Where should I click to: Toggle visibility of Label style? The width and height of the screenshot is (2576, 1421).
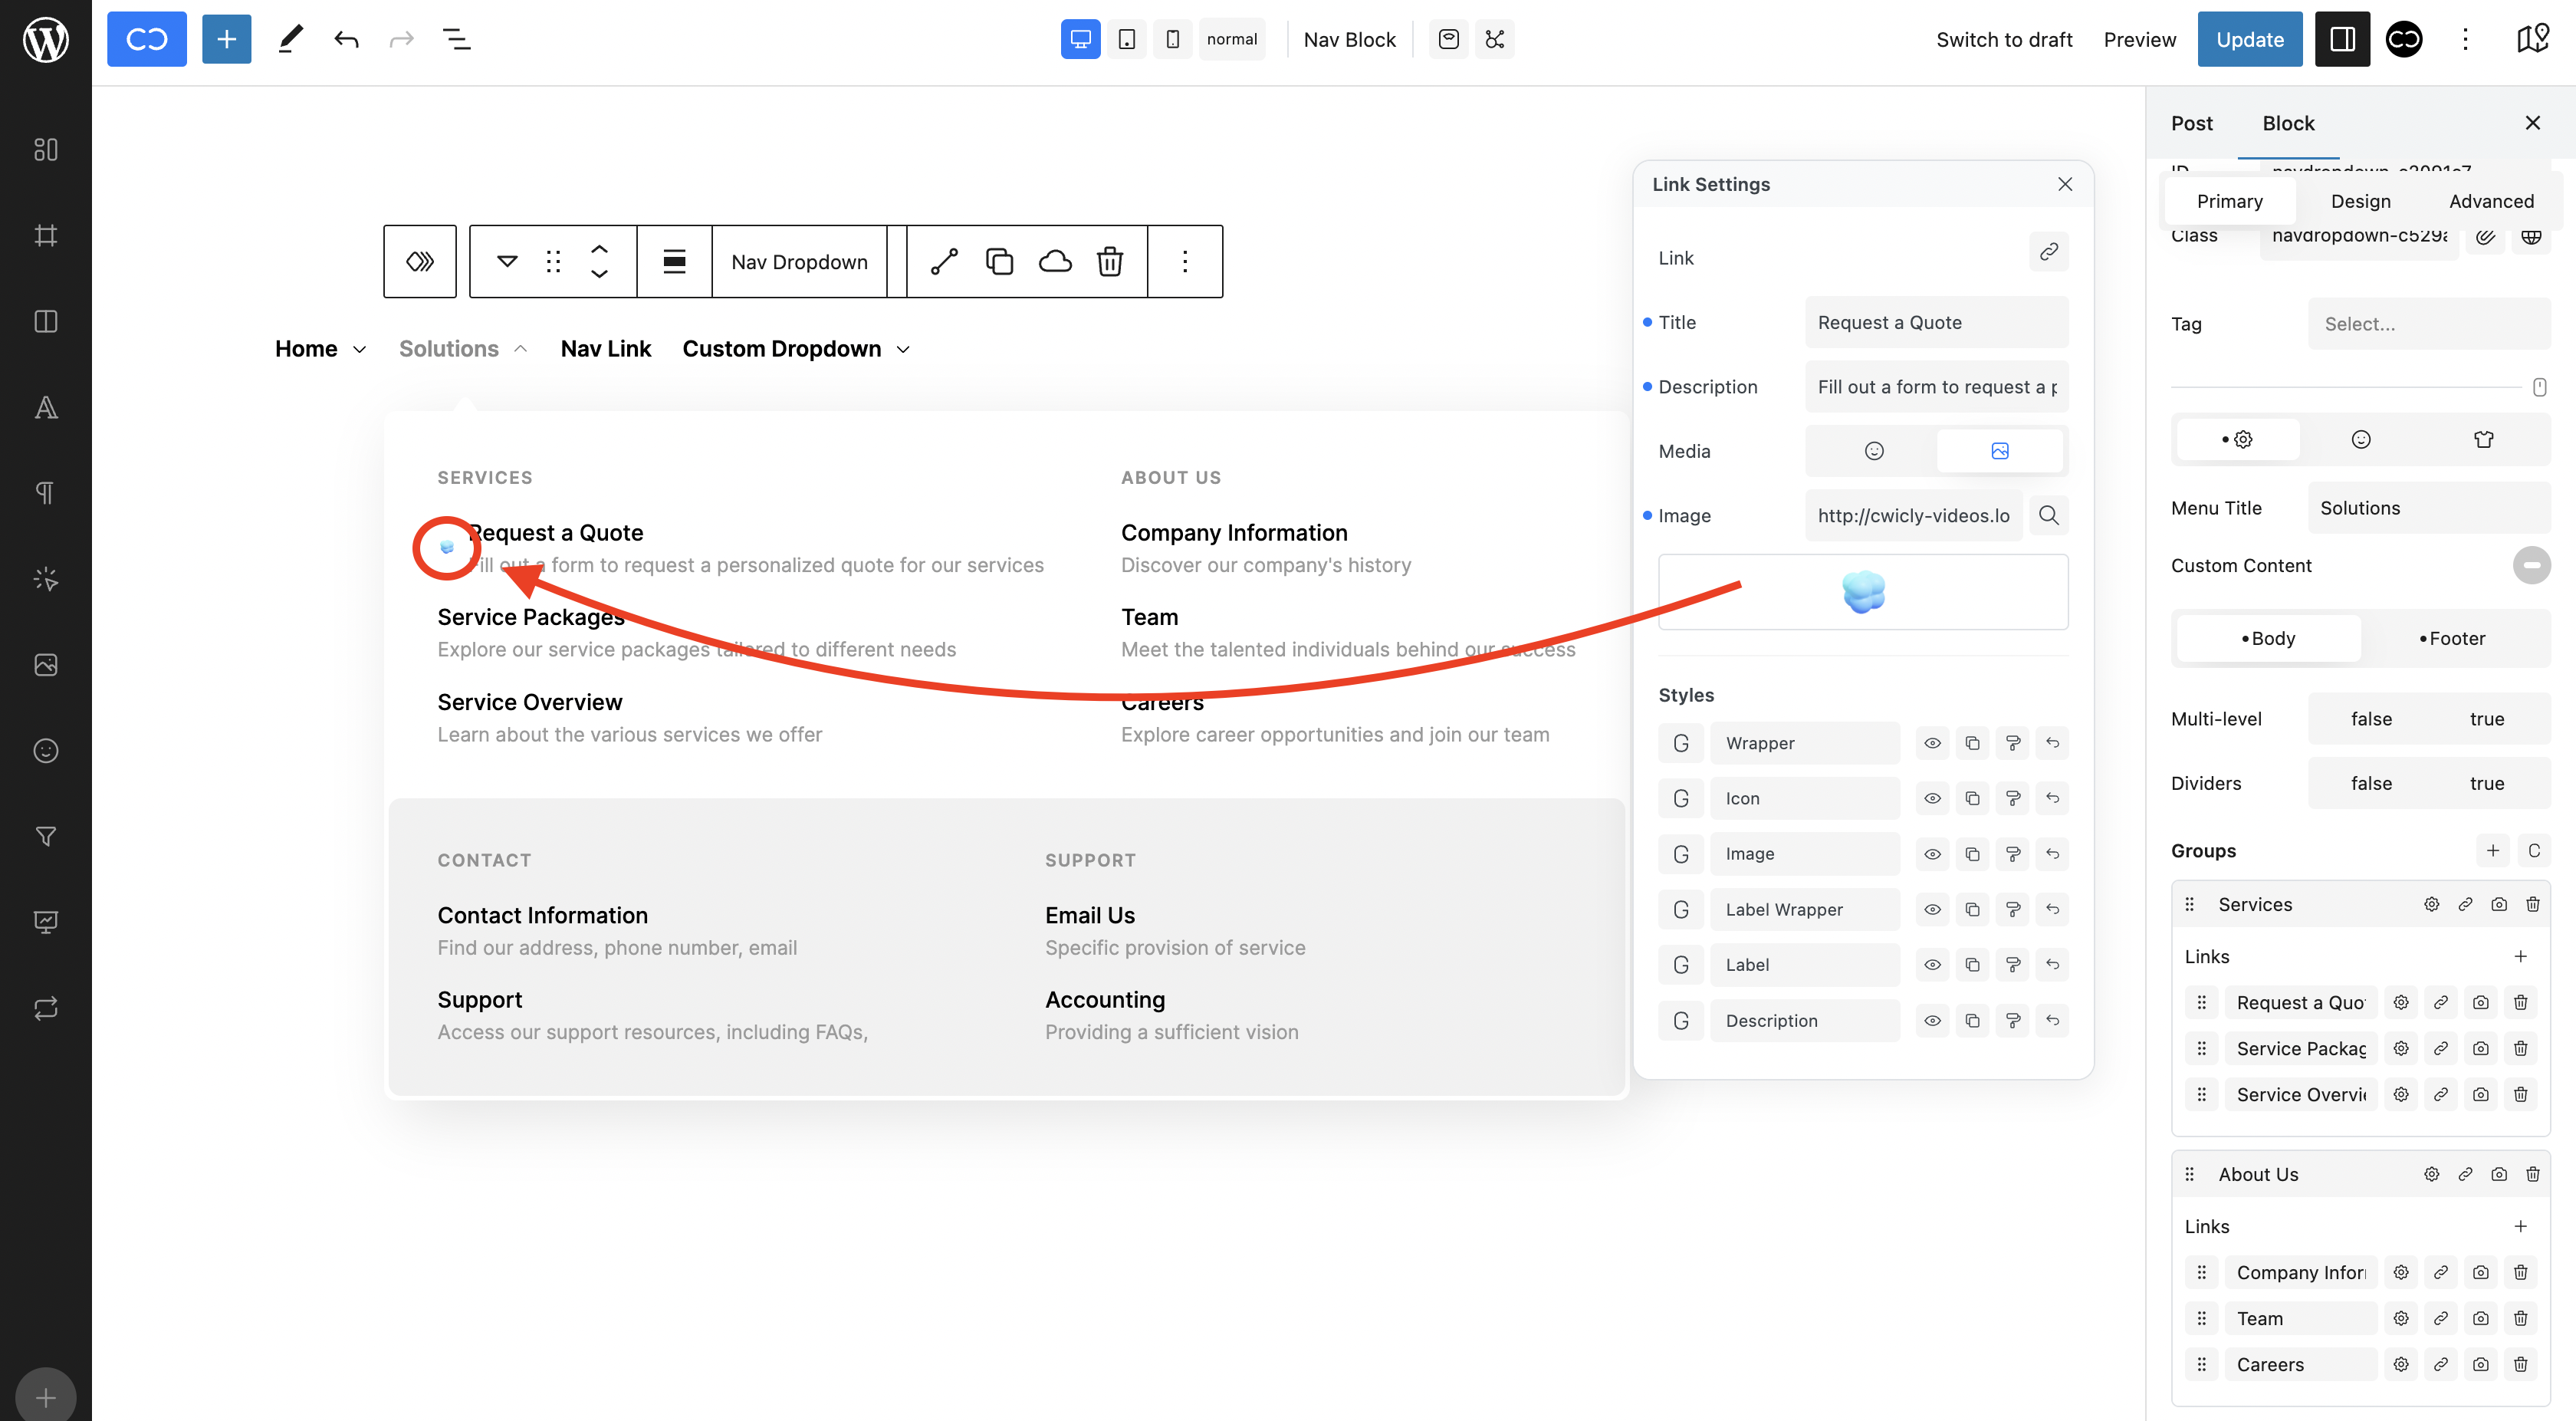[1932, 965]
